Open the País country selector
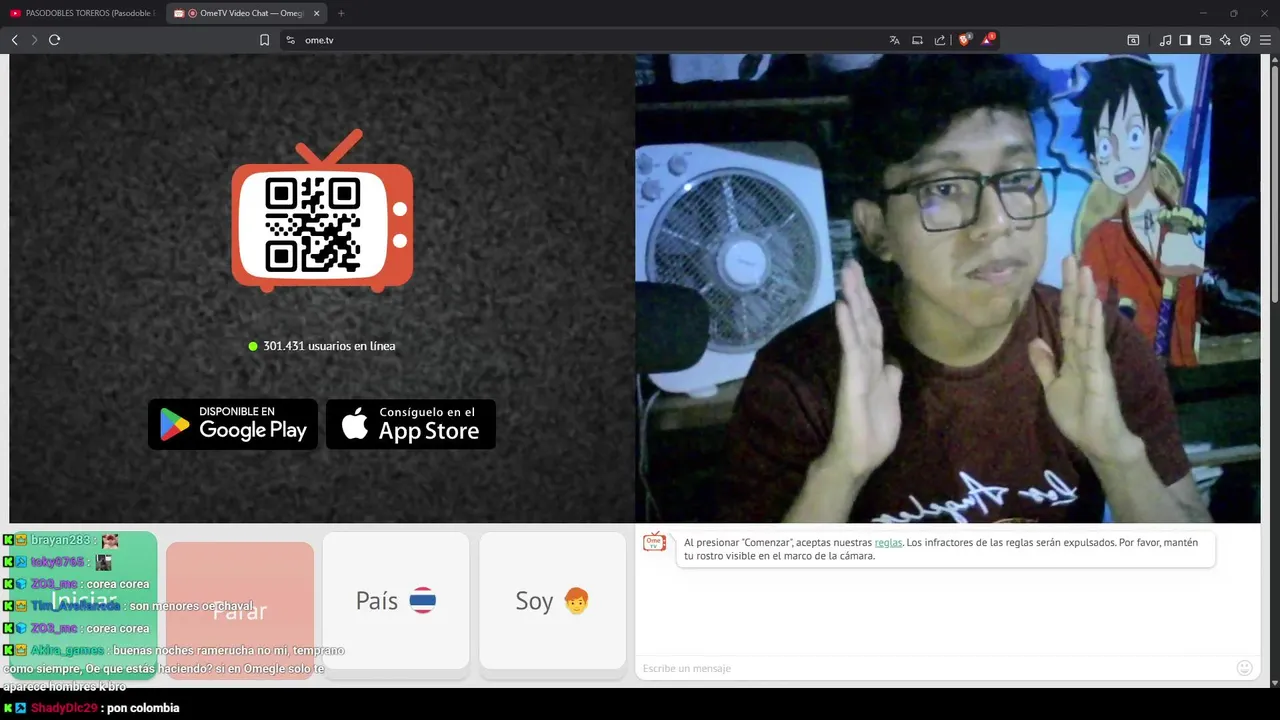The width and height of the screenshot is (1280, 720). (x=396, y=600)
